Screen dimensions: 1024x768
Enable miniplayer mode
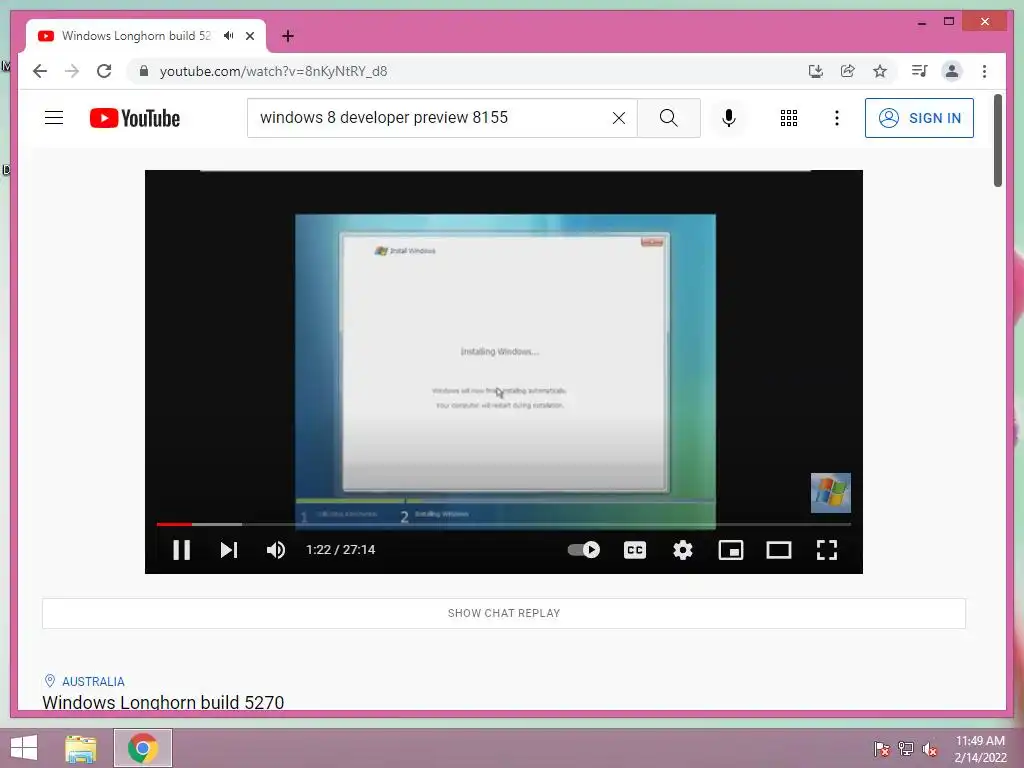731,550
